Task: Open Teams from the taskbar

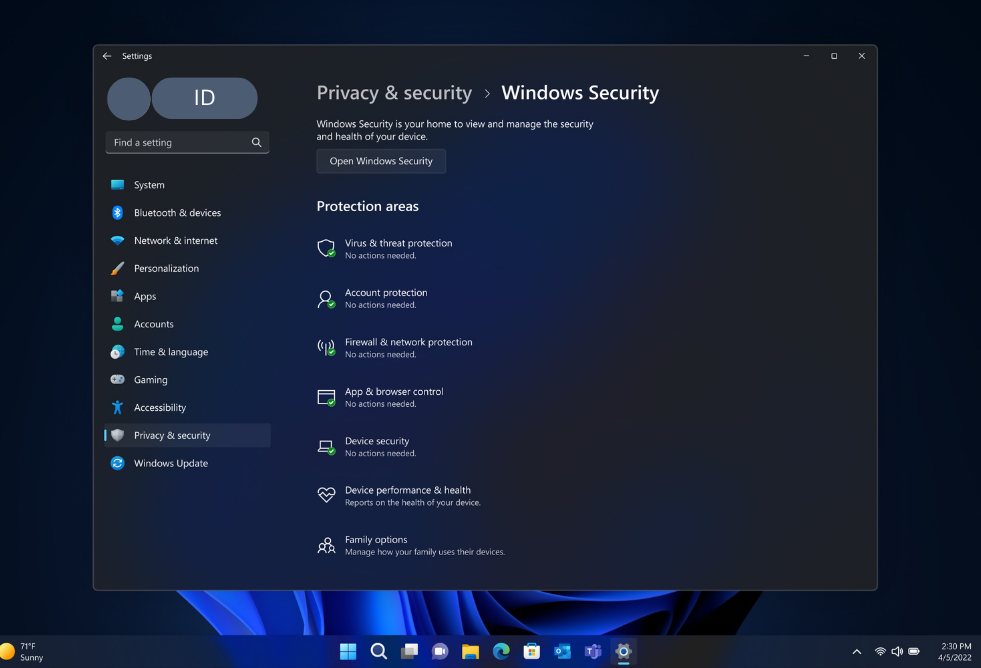Action: click(593, 652)
